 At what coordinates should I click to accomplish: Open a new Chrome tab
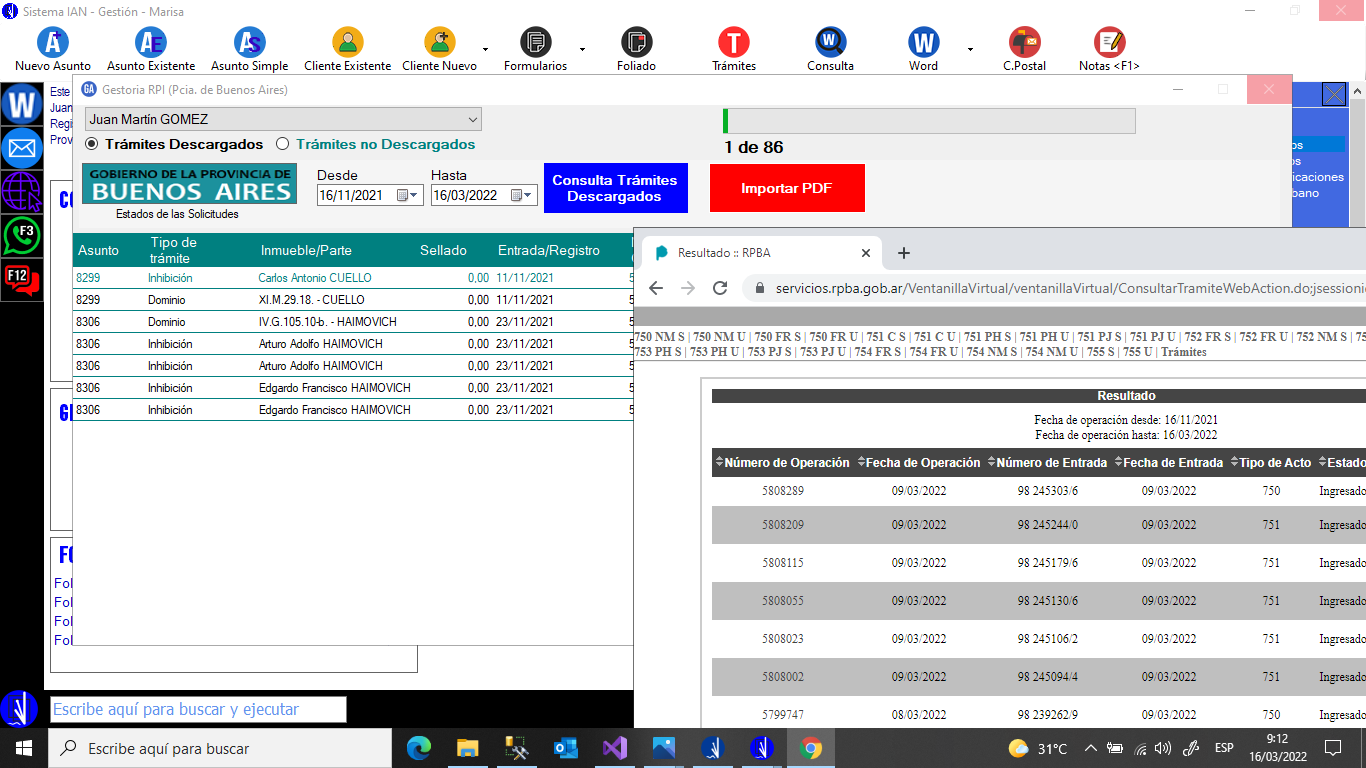point(903,253)
